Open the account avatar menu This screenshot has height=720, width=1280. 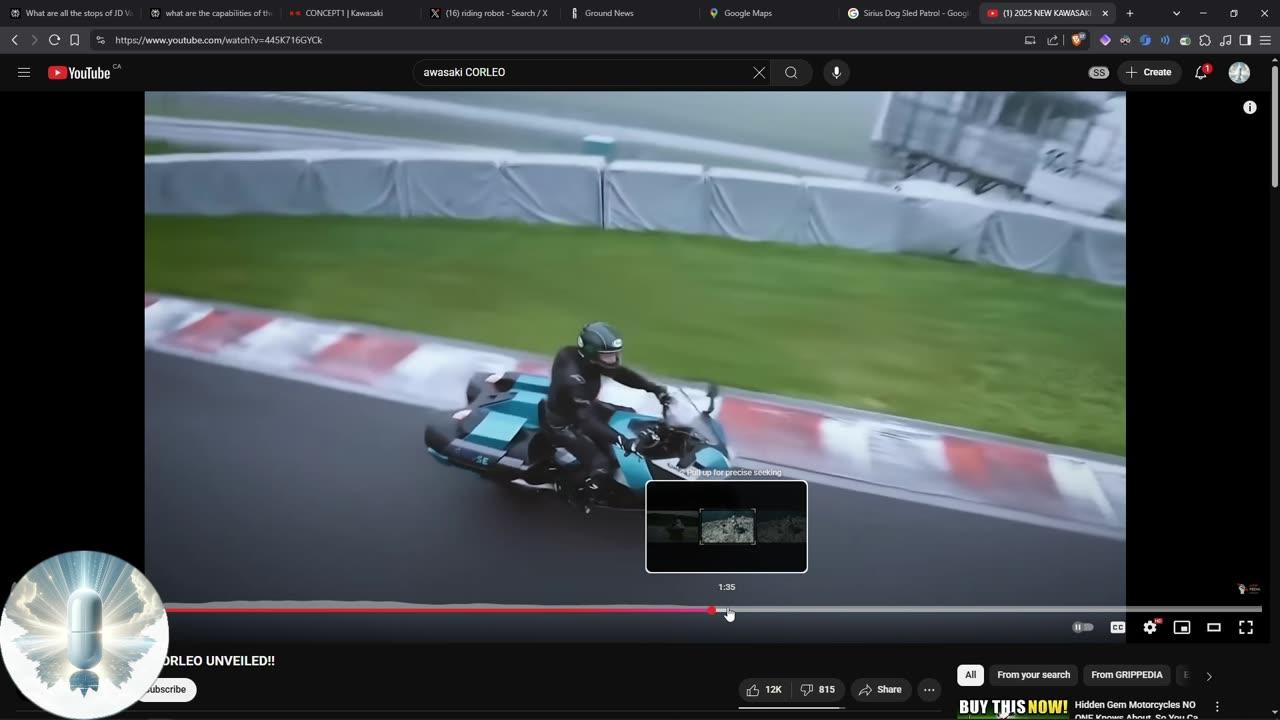(1239, 72)
